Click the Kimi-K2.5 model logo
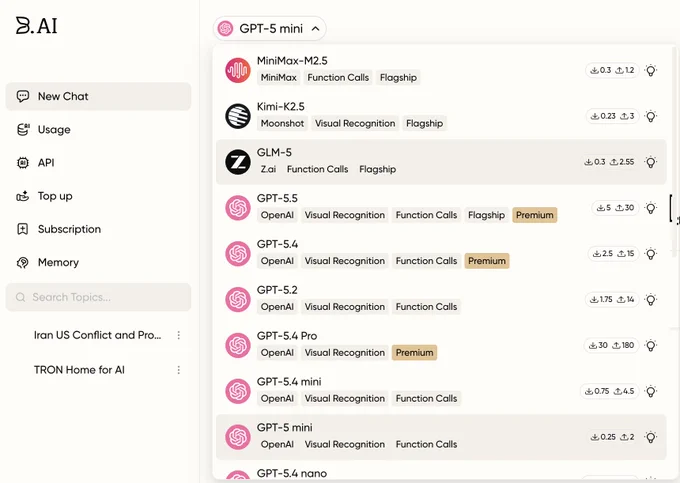 pos(238,116)
